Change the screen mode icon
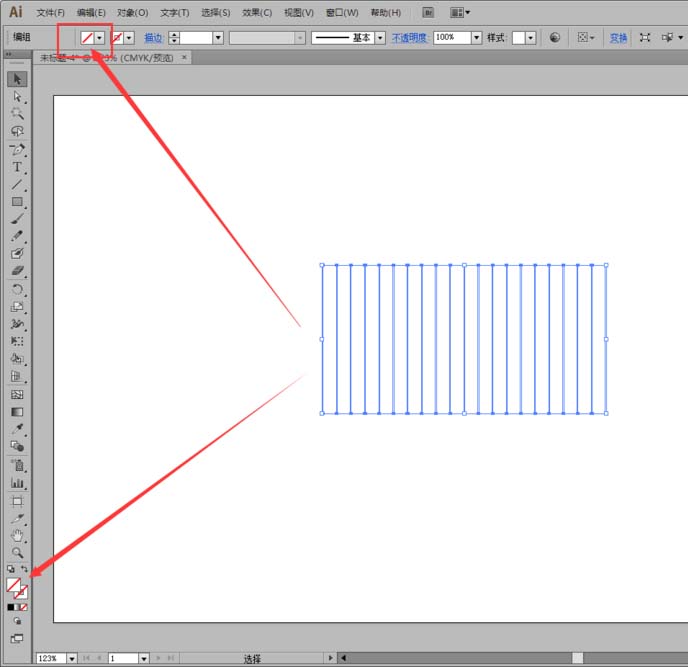688x667 pixels. click(17, 638)
